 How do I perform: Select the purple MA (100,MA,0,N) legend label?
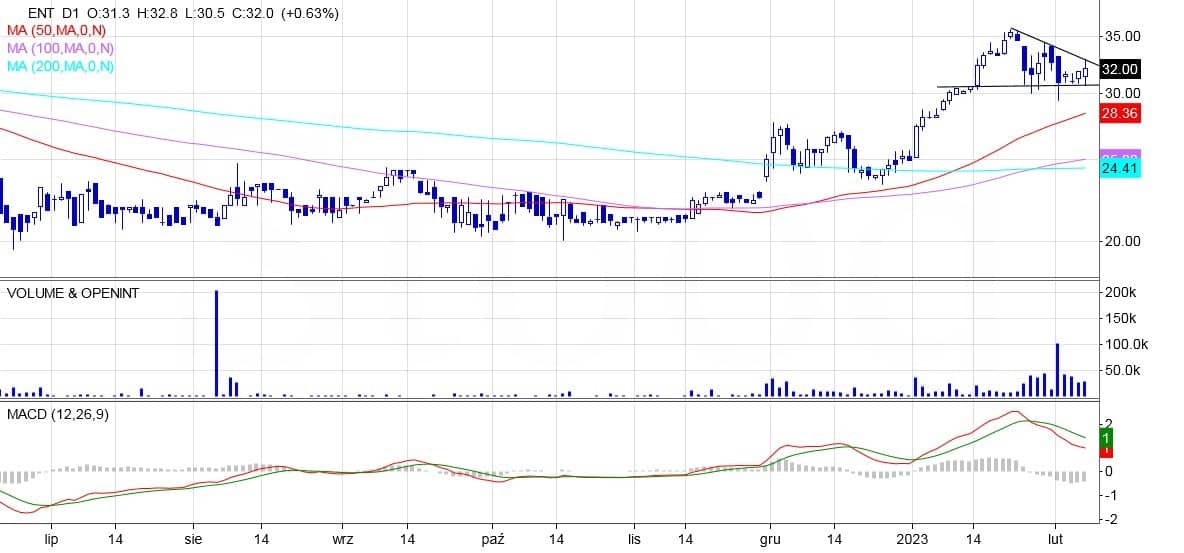(60, 48)
